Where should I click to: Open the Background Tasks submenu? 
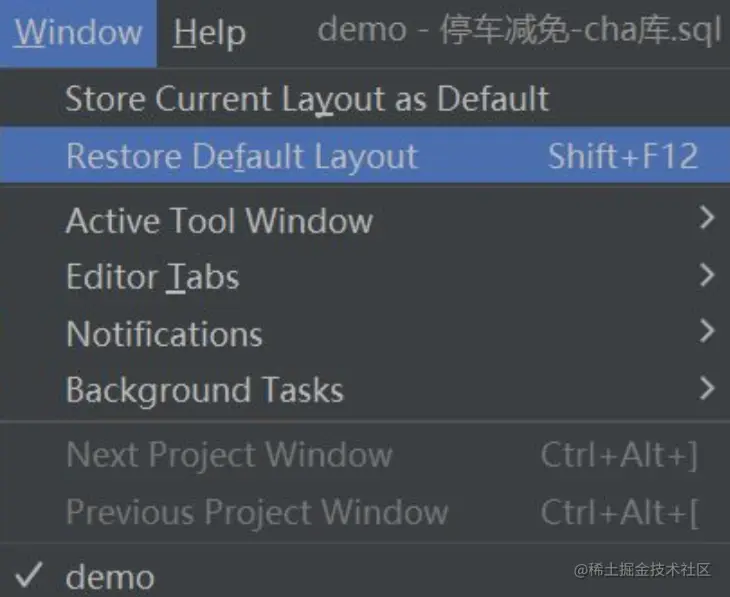pyautogui.click(x=365, y=390)
